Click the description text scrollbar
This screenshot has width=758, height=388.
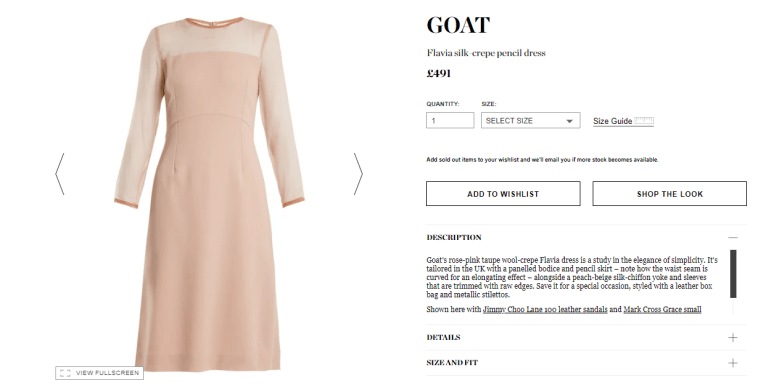coord(733,274)
